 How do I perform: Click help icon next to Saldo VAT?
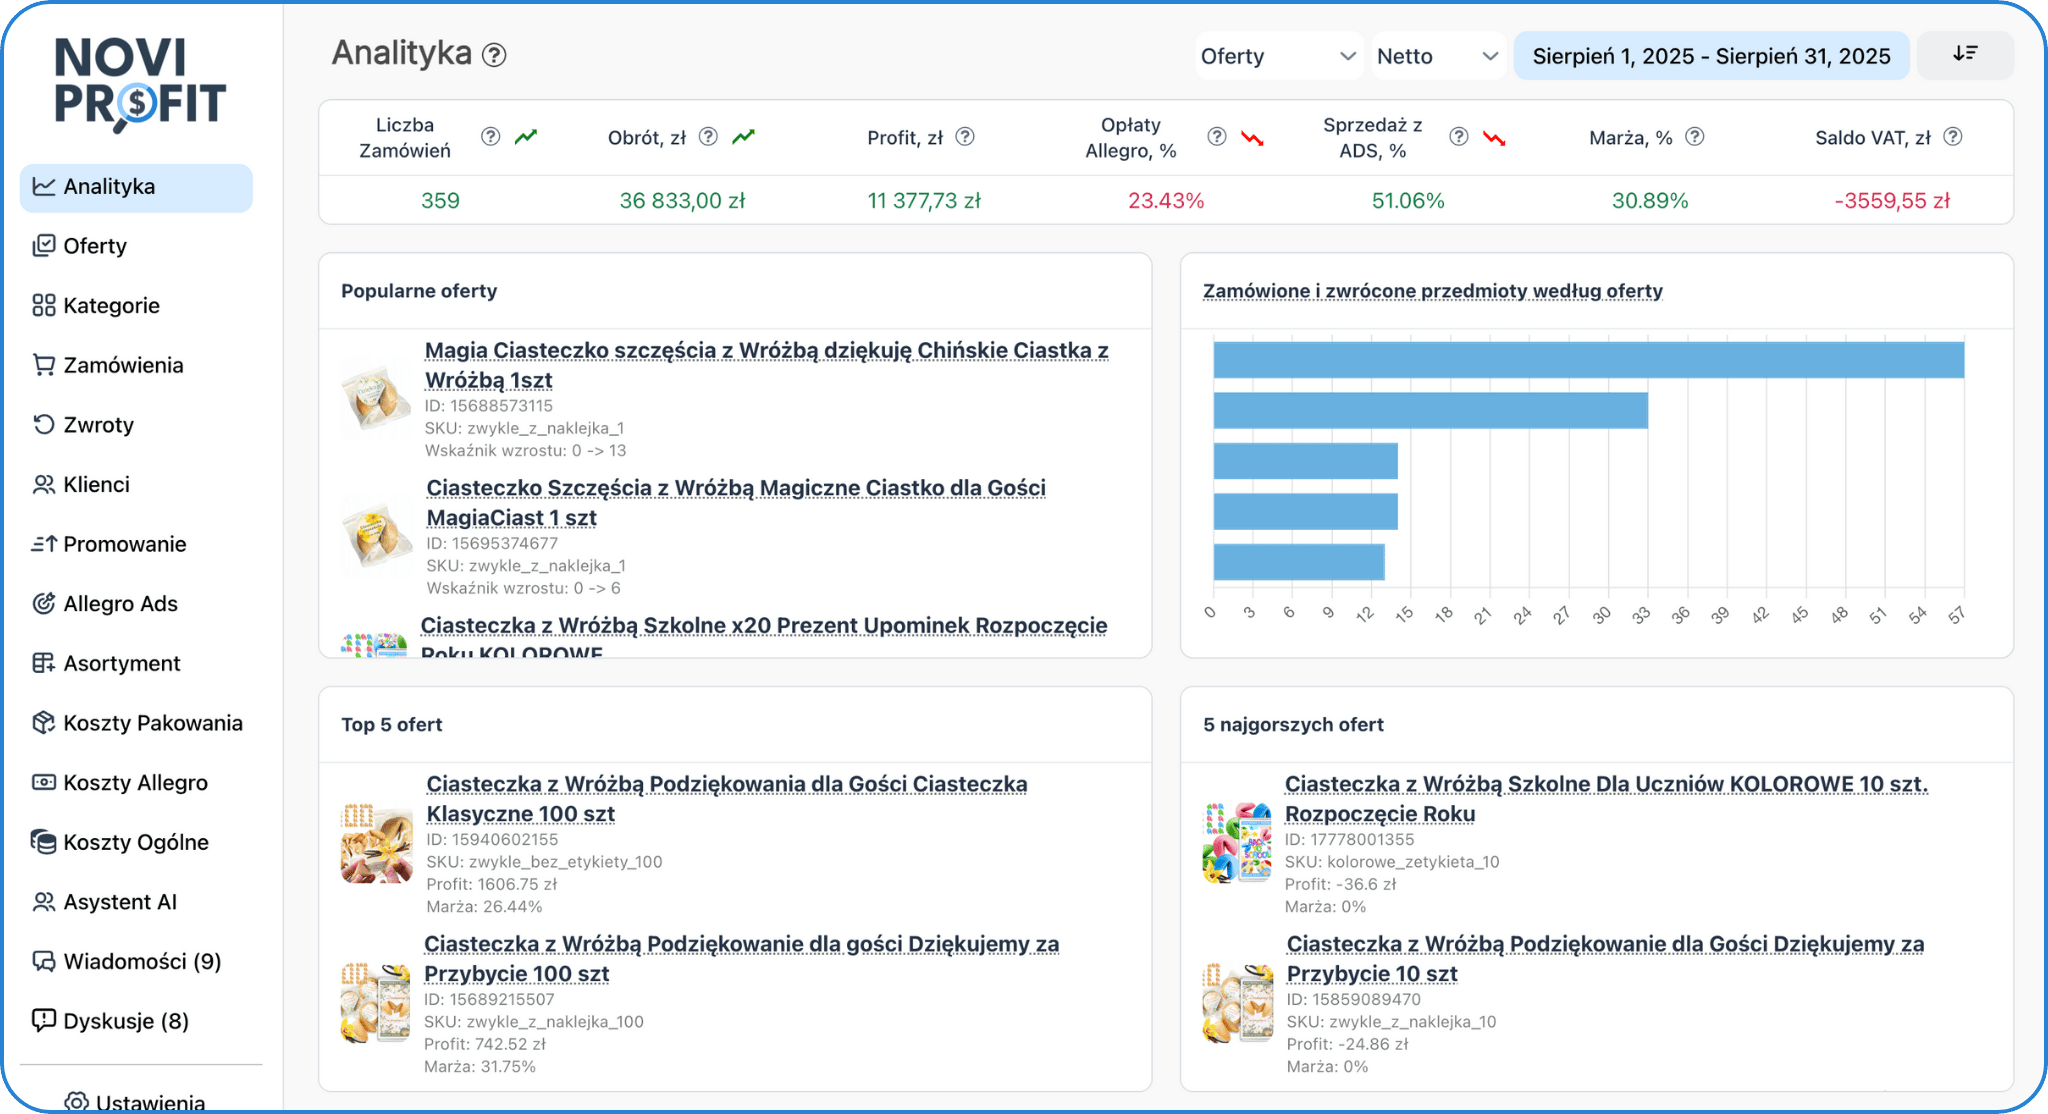[x=1952, y=137]
